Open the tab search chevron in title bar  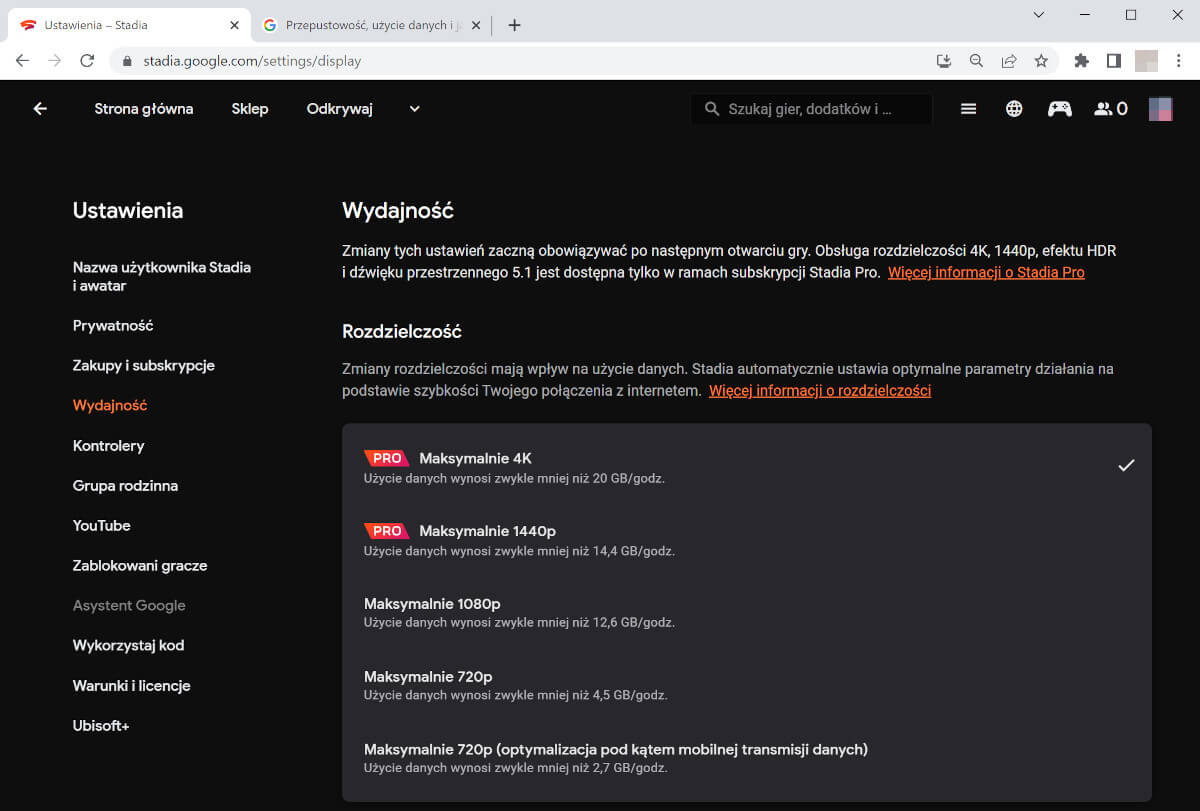(x=1039, y=15)
